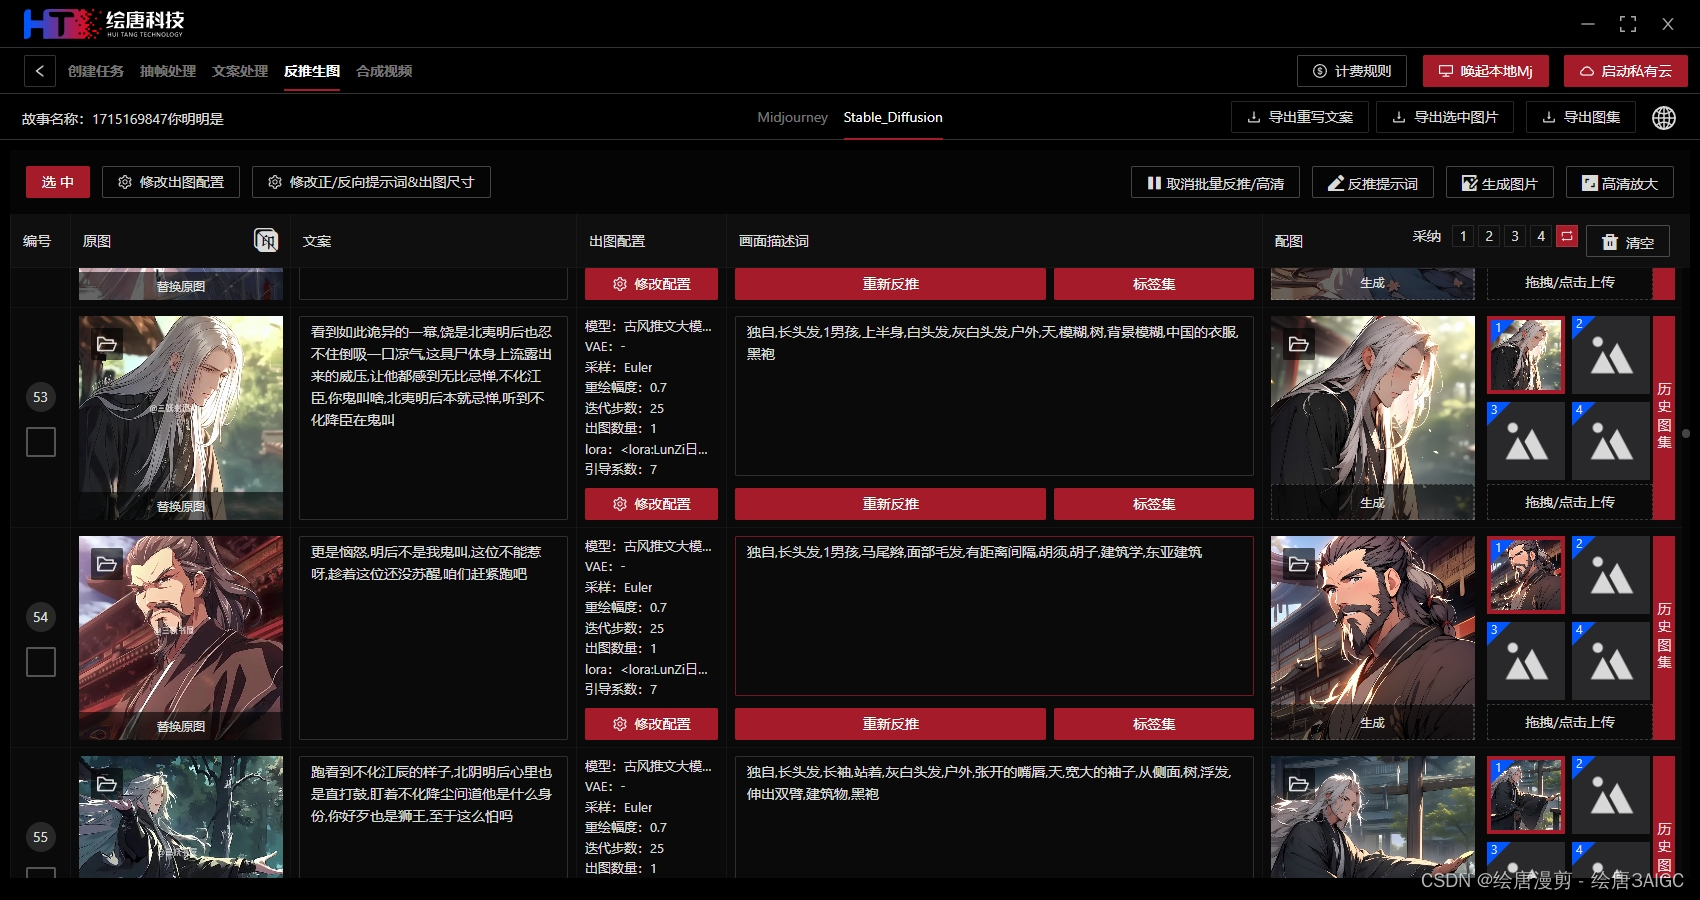
Task: Choose adopt option 4
Action: (1541, 236)
